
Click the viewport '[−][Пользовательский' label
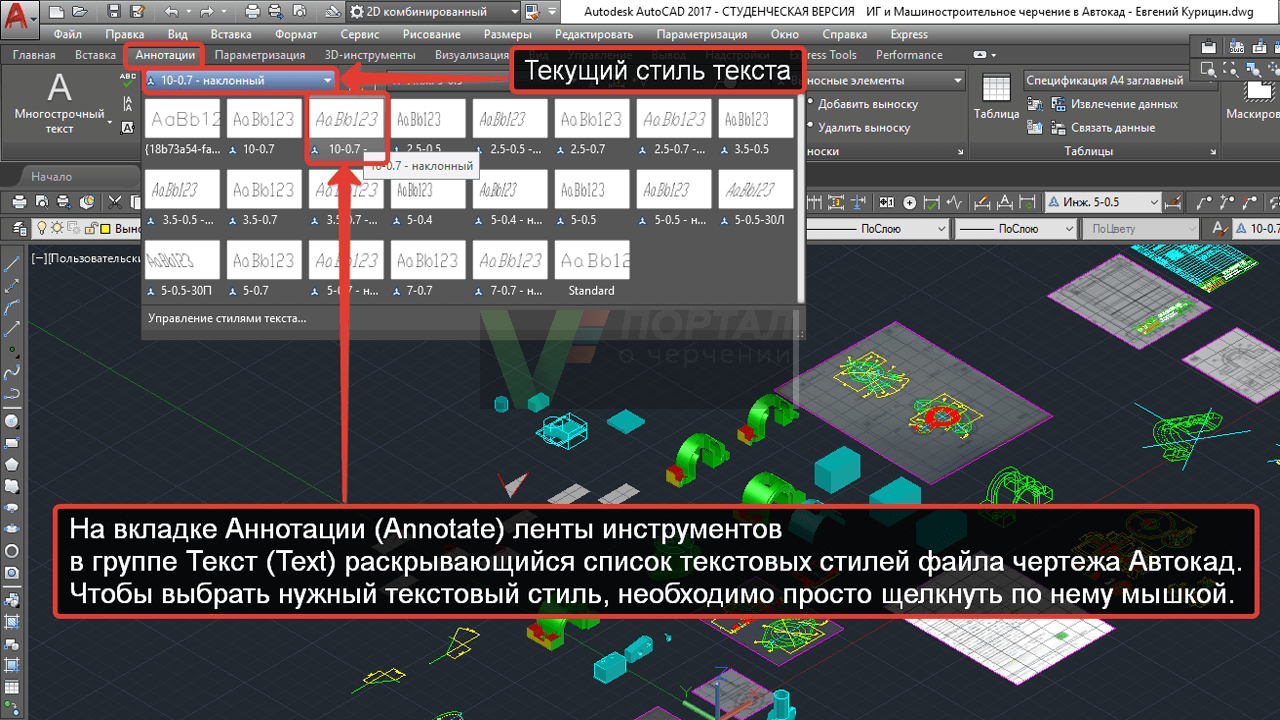87,258
